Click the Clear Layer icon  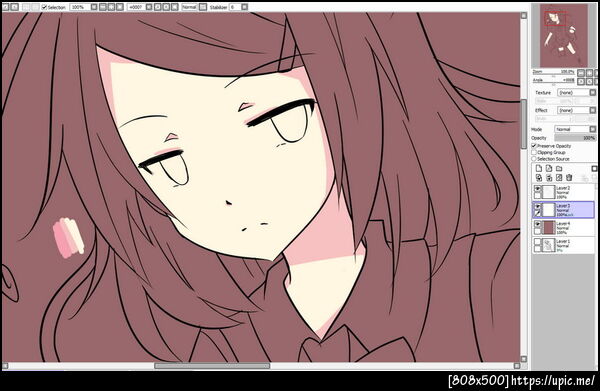(x=559, y=178)
